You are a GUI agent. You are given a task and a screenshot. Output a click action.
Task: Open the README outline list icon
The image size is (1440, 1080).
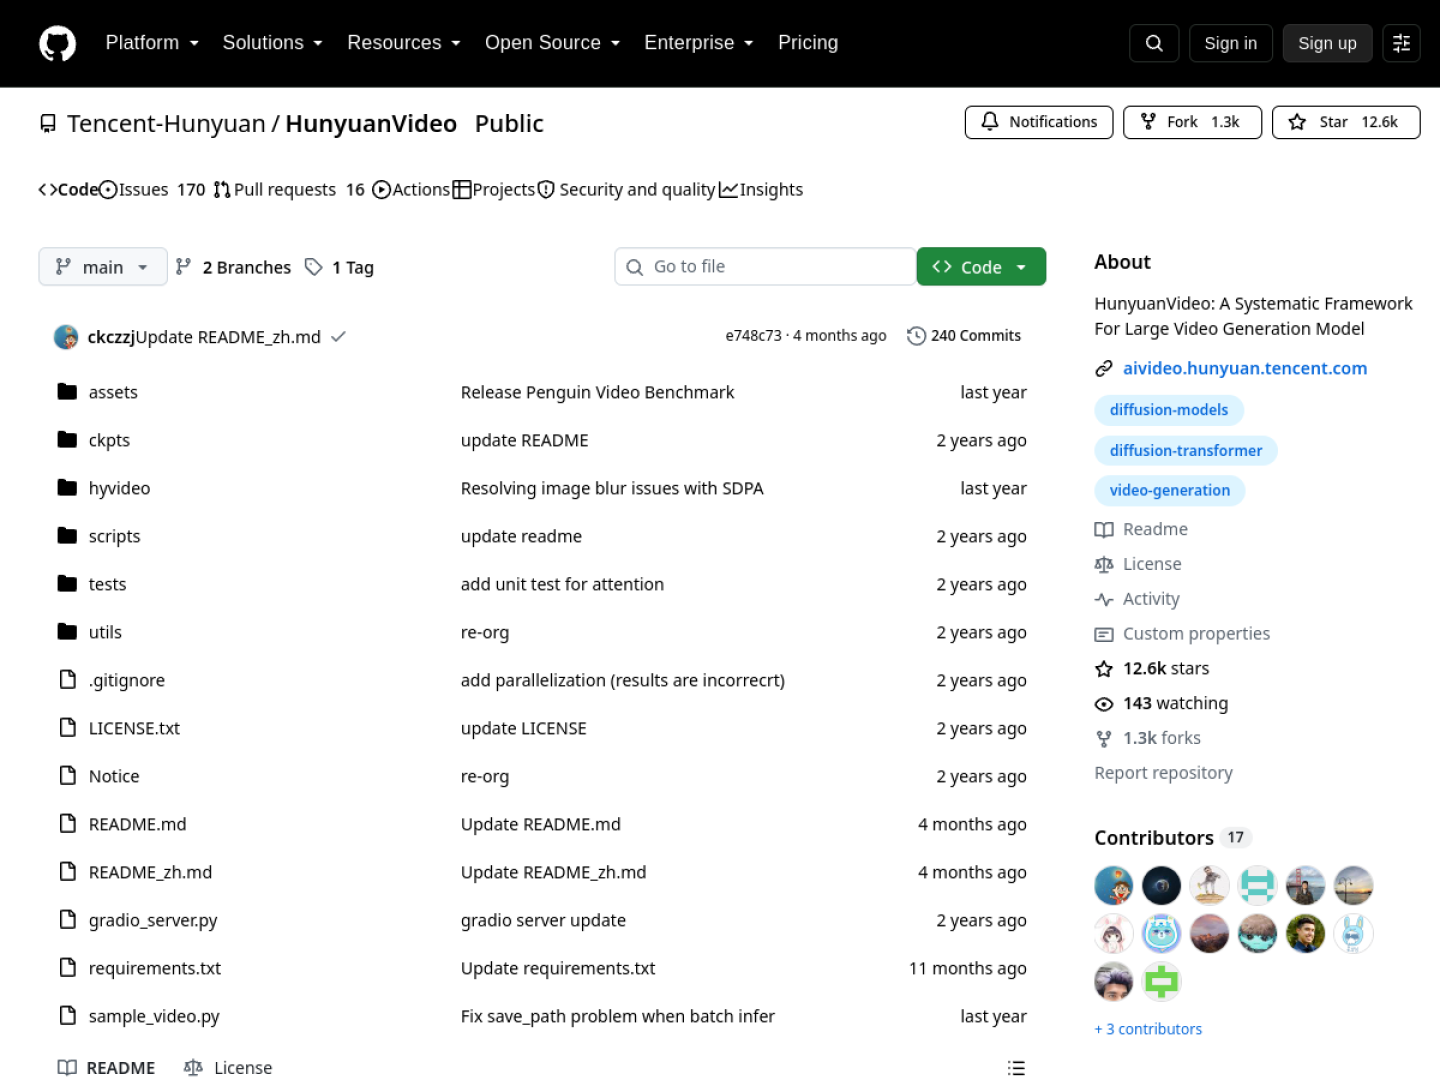point(1016,1068)
